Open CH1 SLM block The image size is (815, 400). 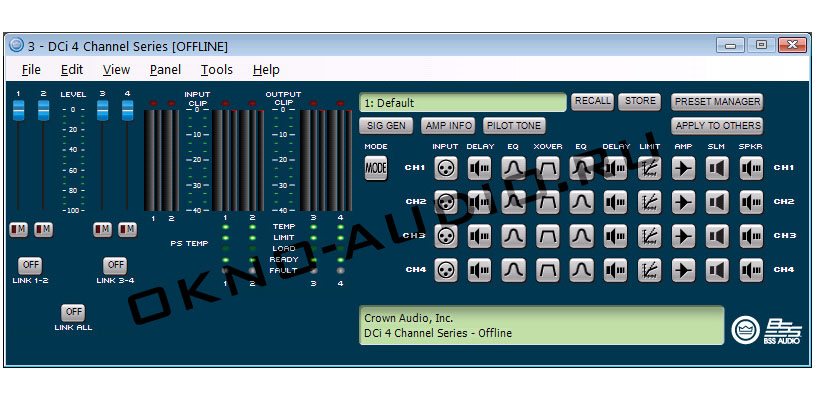click(x=717, y=168)
